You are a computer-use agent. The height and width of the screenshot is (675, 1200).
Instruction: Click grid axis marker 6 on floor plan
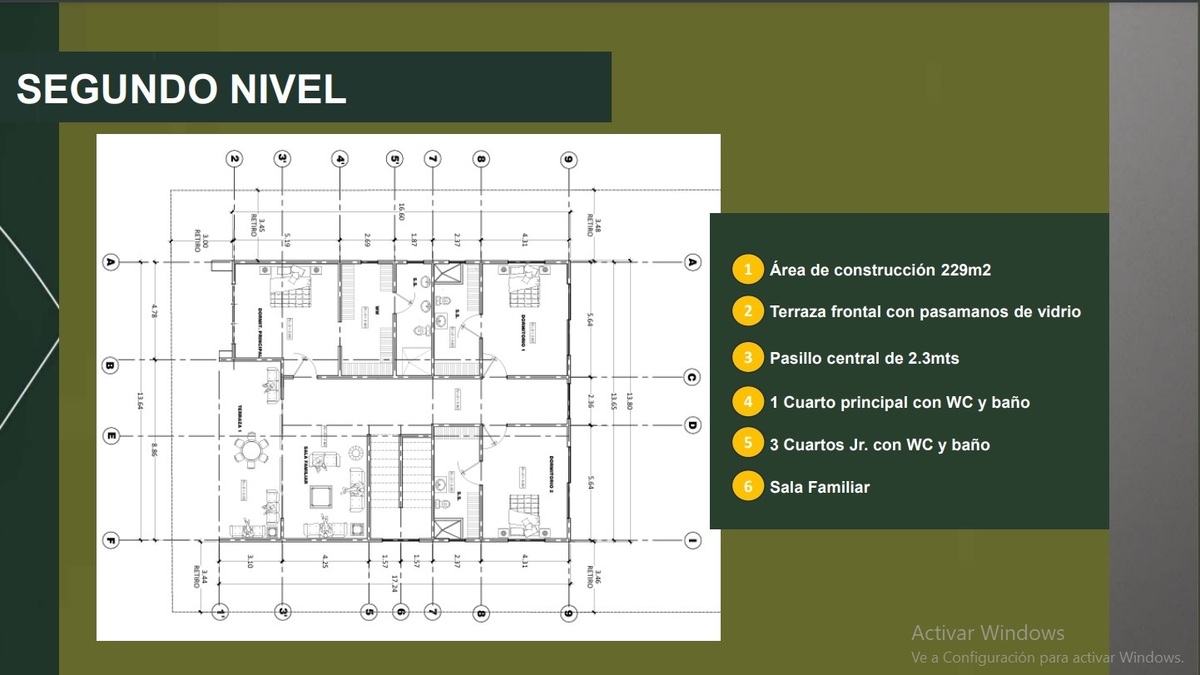[x=400, y=612]
